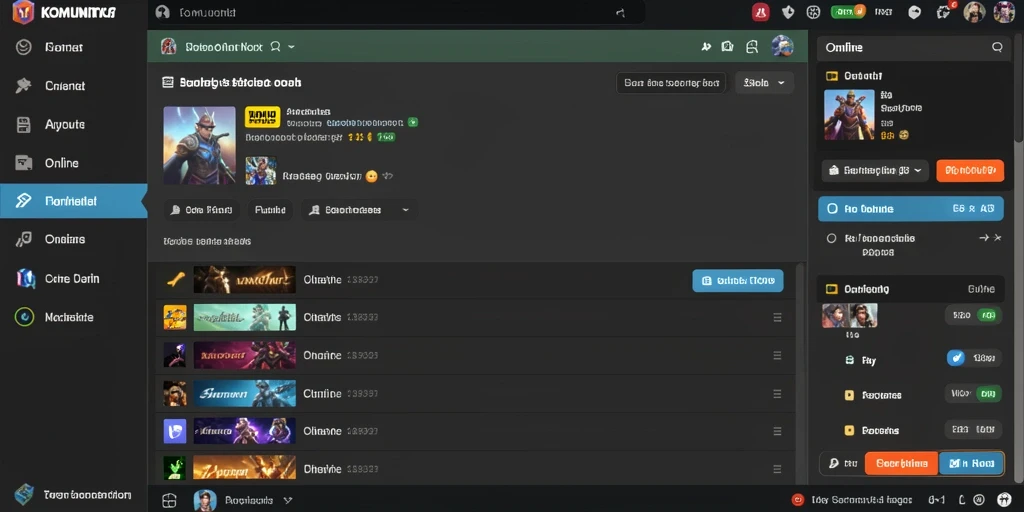Click the green icon beside the orange banner row

(x=175, y=468)
